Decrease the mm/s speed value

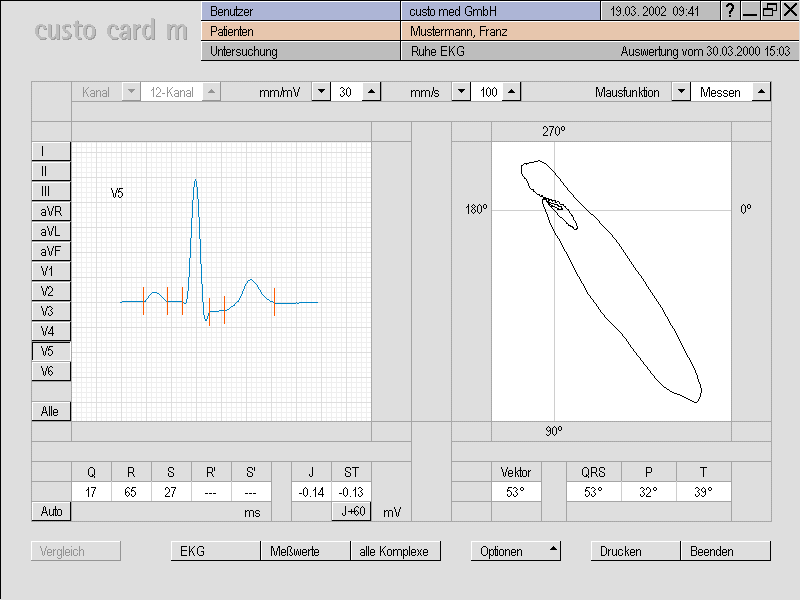[461, 91]
